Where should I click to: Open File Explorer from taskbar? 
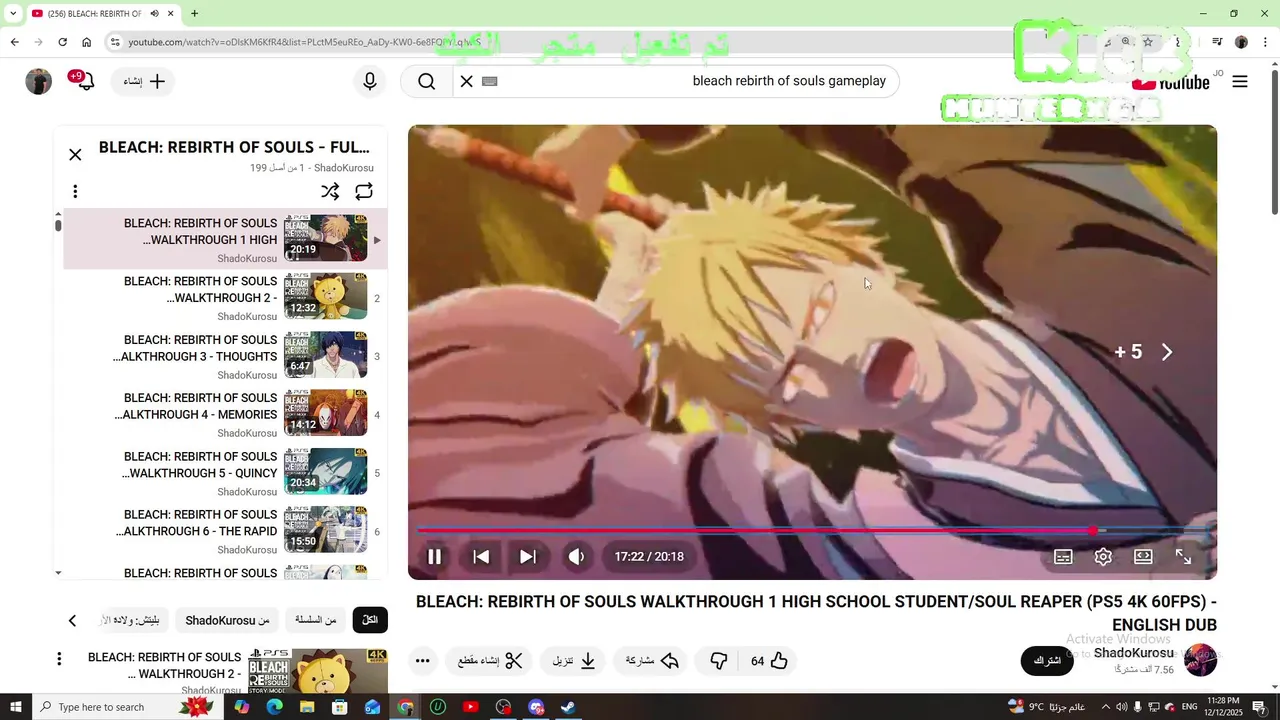307,707
